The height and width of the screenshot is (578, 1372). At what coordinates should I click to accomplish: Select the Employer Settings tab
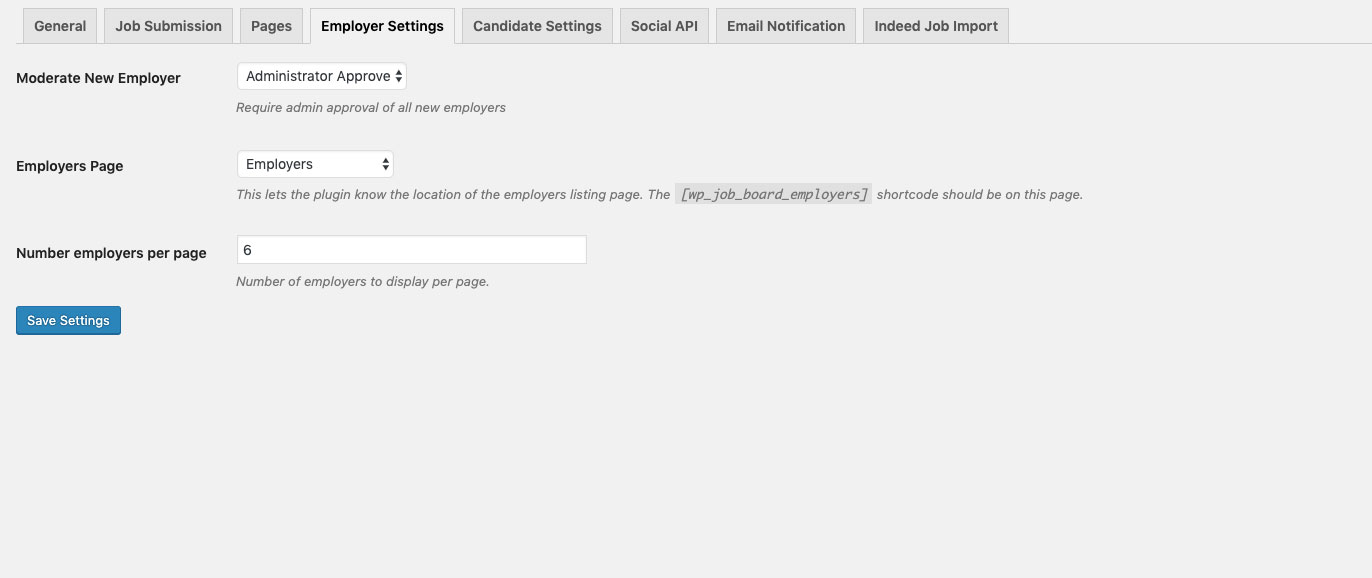click(382, 26)
